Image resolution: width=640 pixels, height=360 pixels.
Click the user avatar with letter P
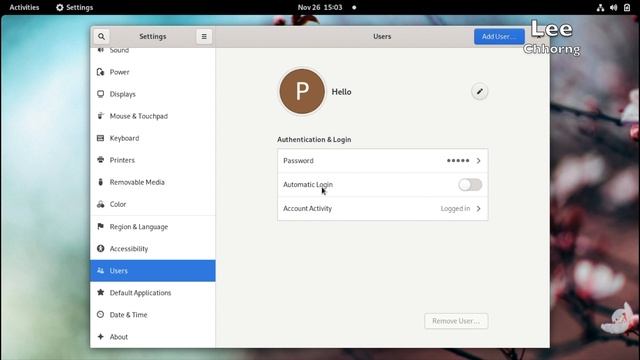point(302,91)
